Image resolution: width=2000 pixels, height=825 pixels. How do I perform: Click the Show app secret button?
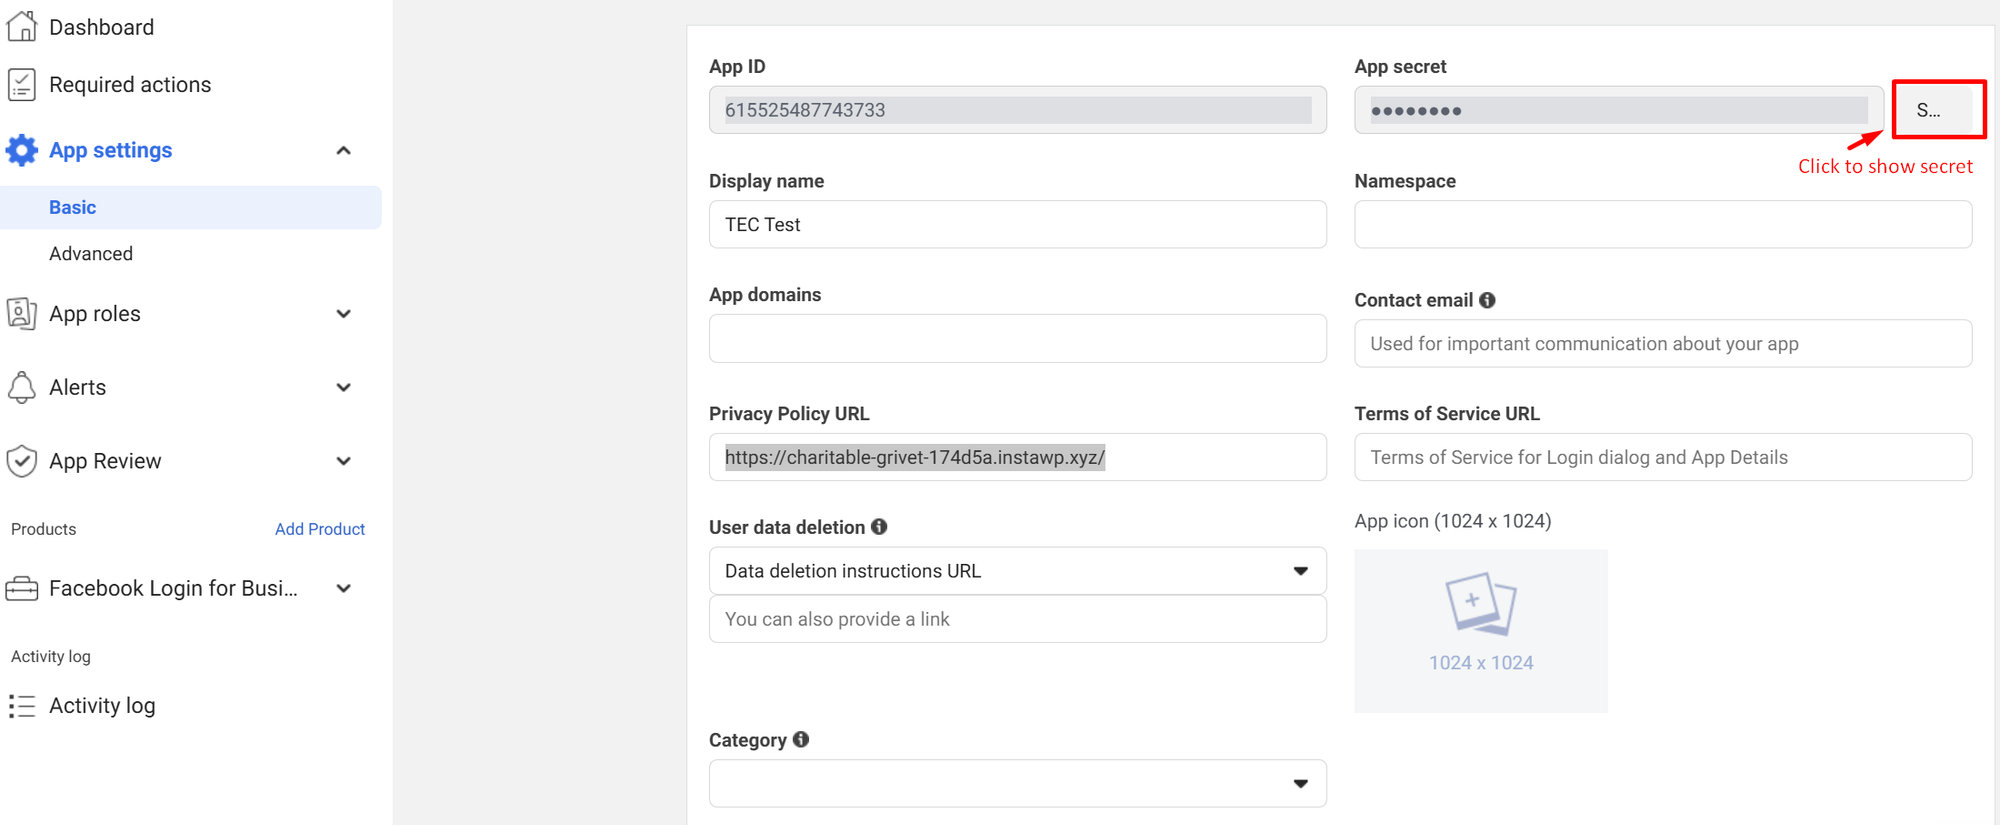click(1930, 110)
